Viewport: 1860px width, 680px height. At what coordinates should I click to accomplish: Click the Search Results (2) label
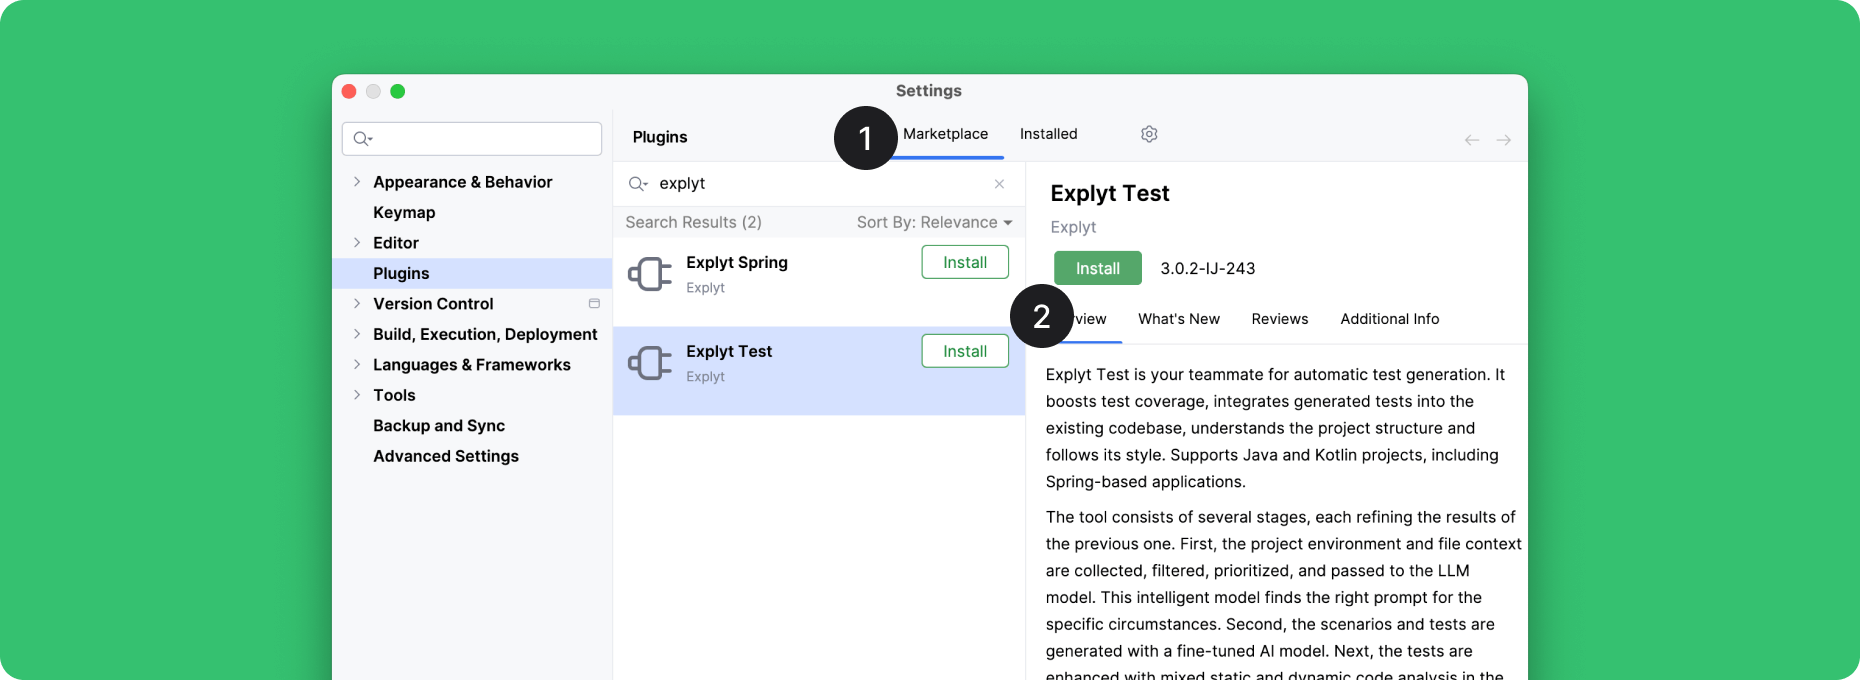tap(693, 222)
